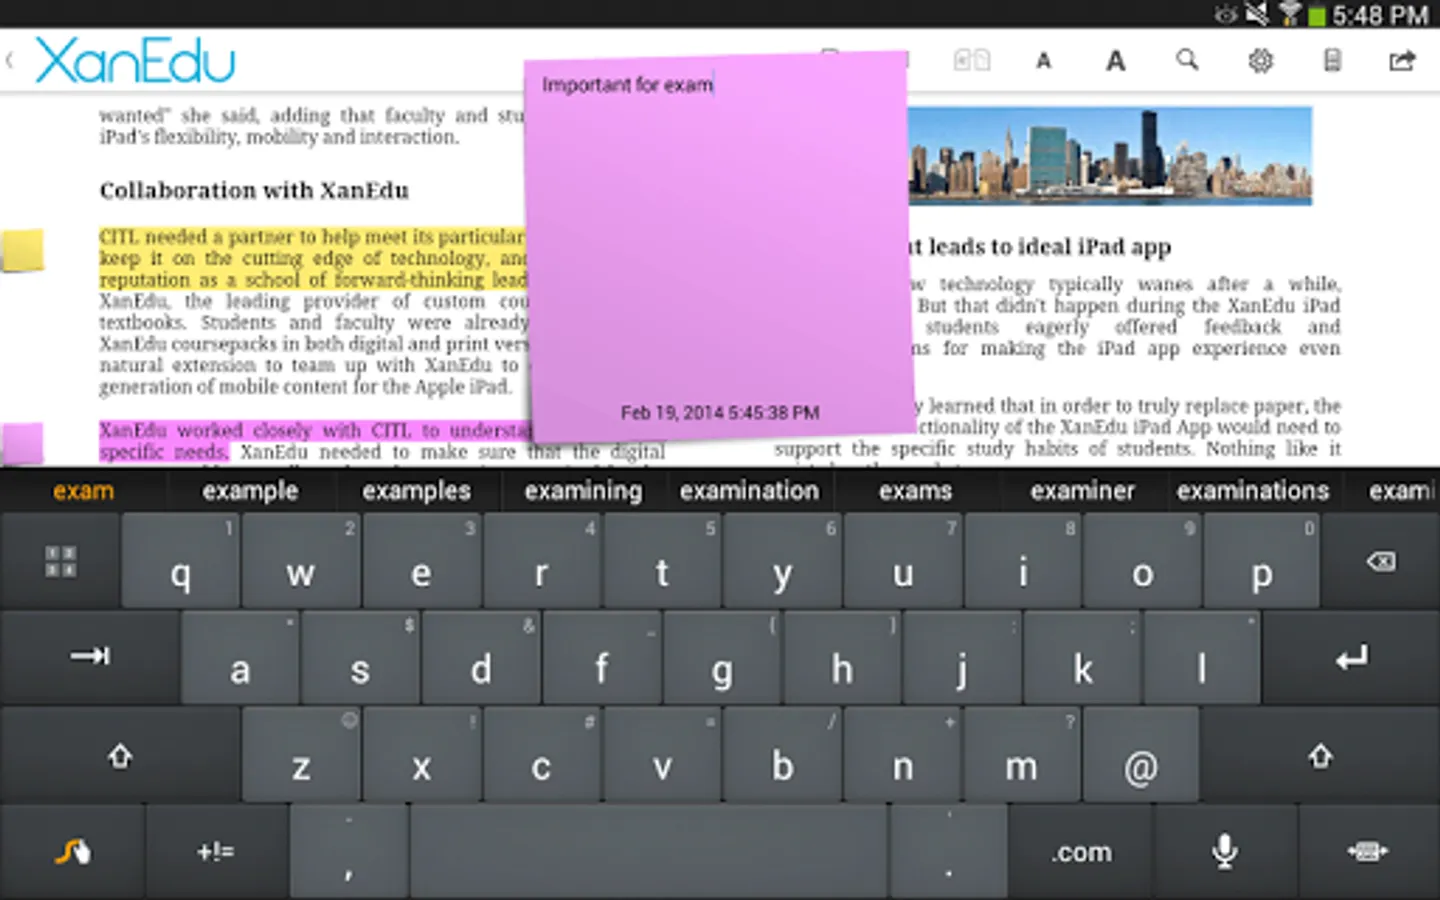1440x900 pixels.
Task: Choose suggestion "exams"
Action: click(x=915, y=490)
